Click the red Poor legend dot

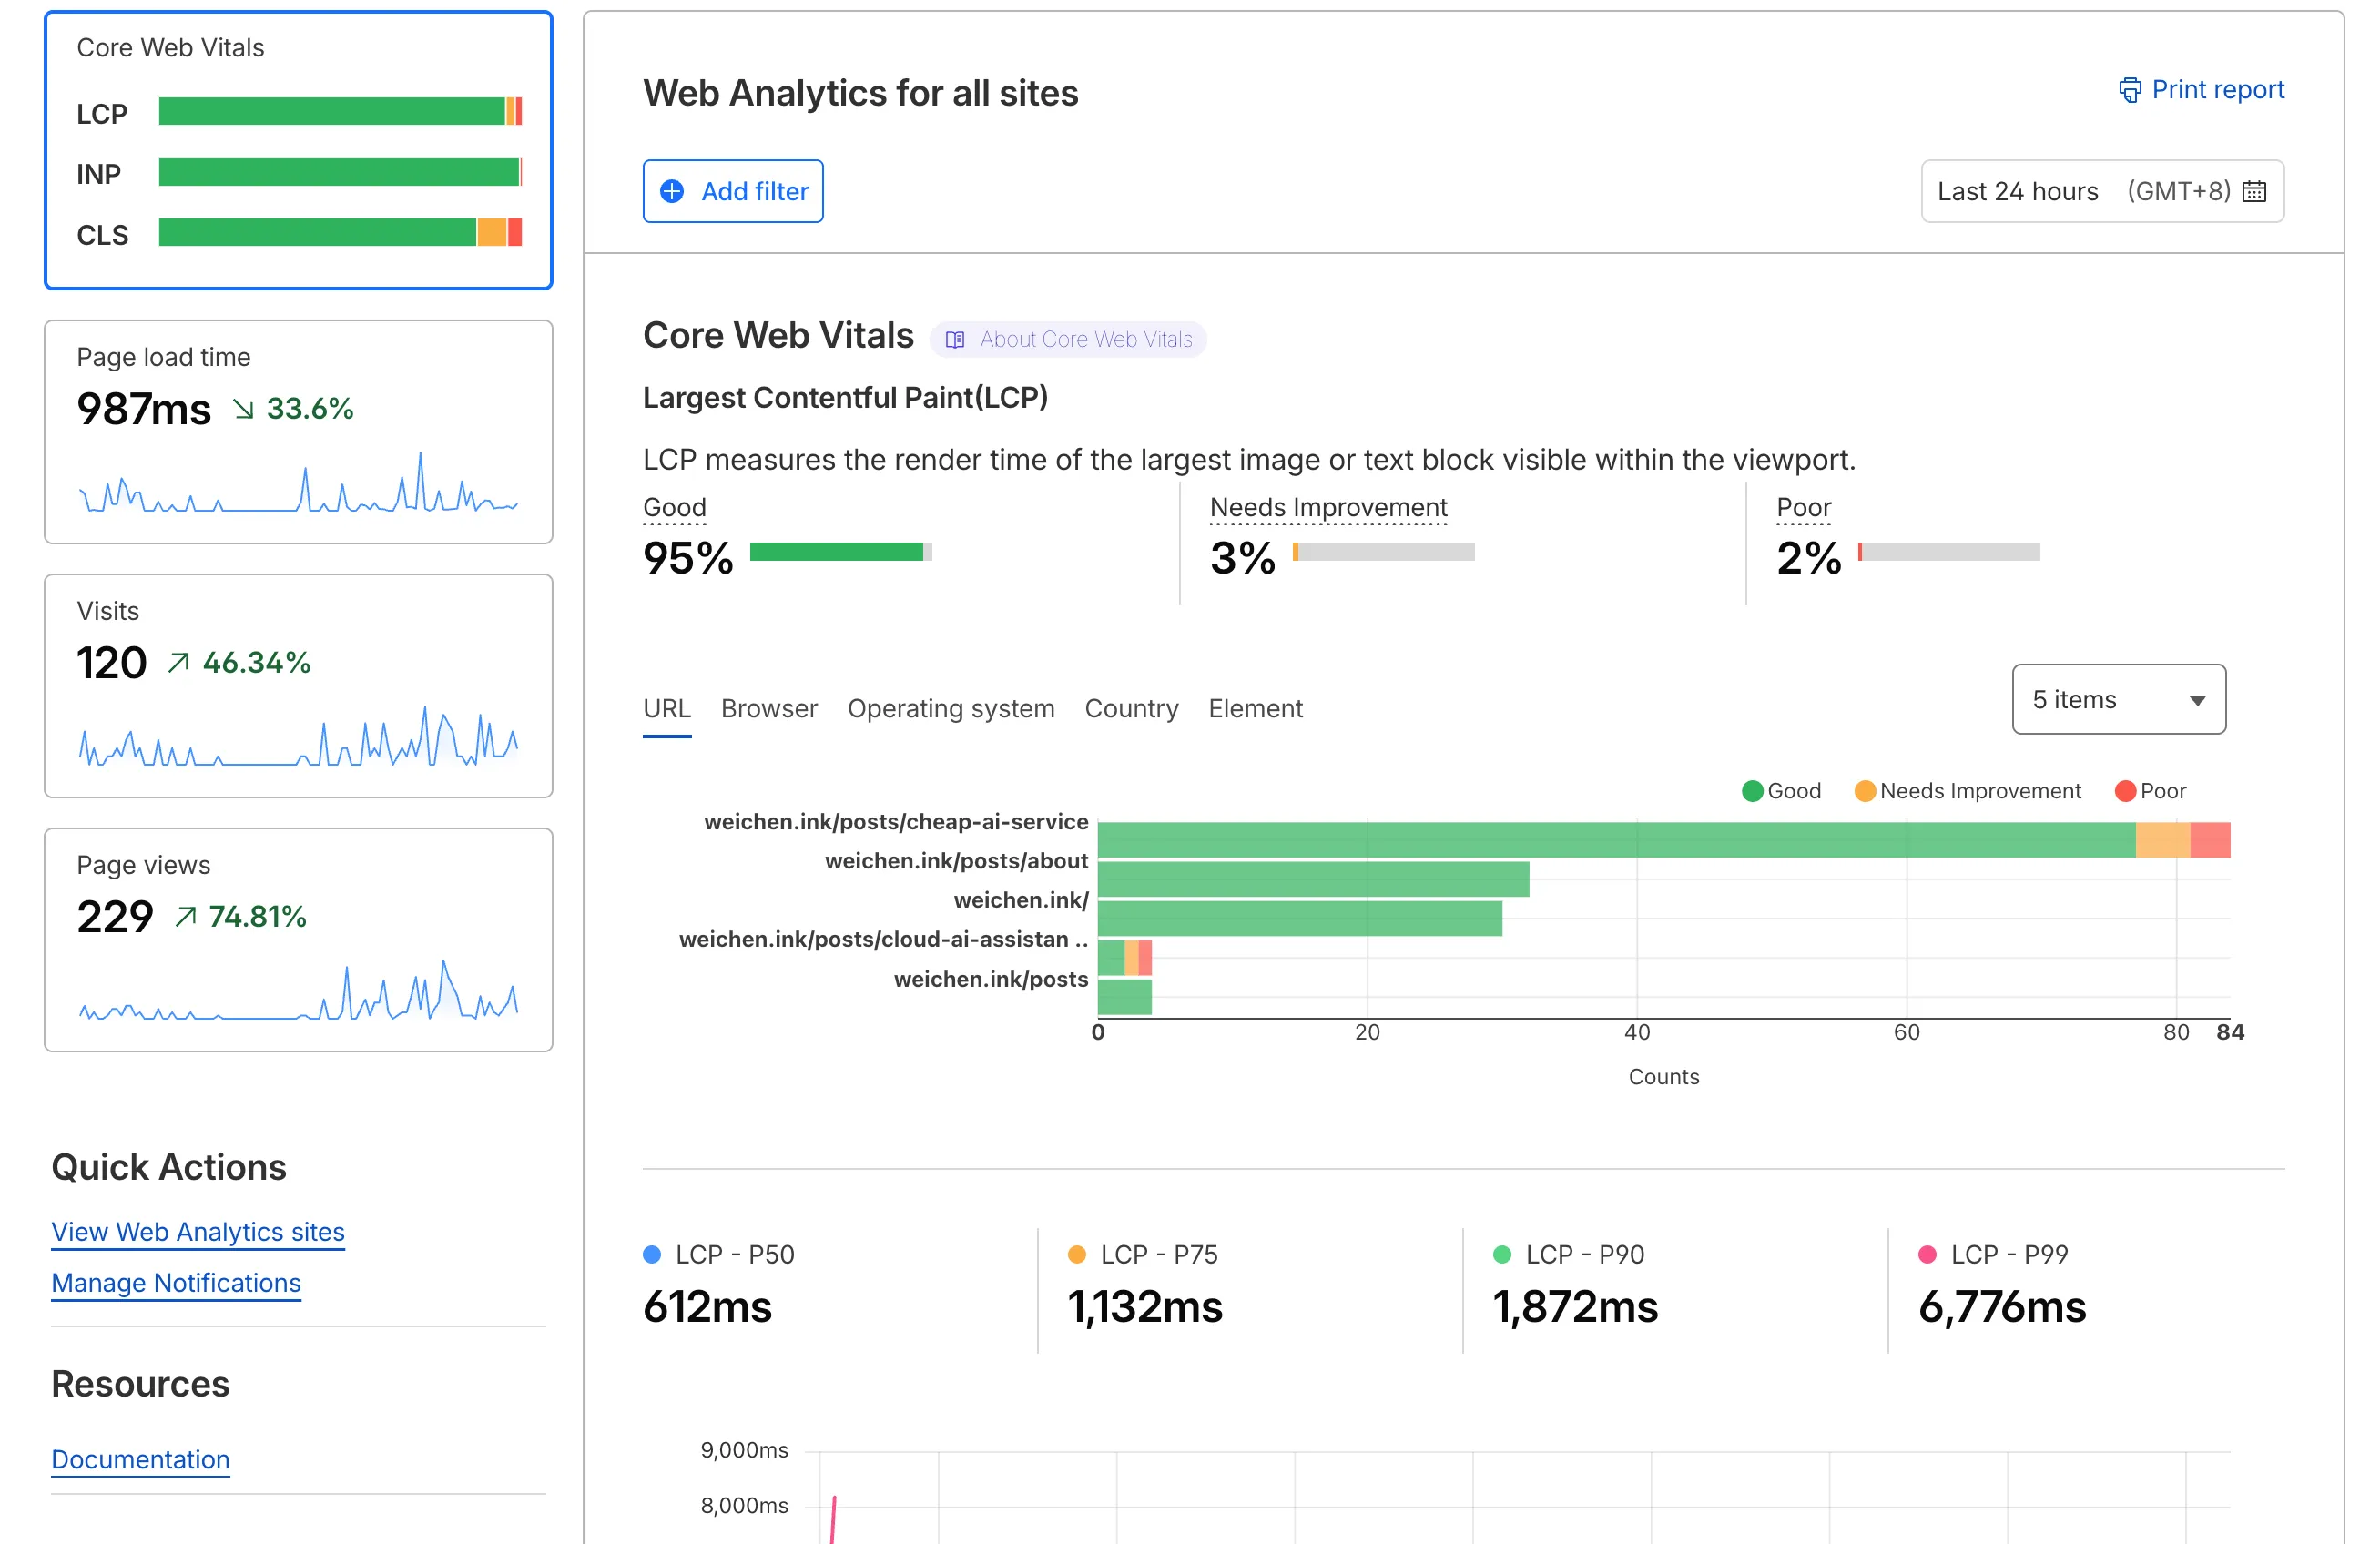pyautogui.click(x=2125, y=791)
